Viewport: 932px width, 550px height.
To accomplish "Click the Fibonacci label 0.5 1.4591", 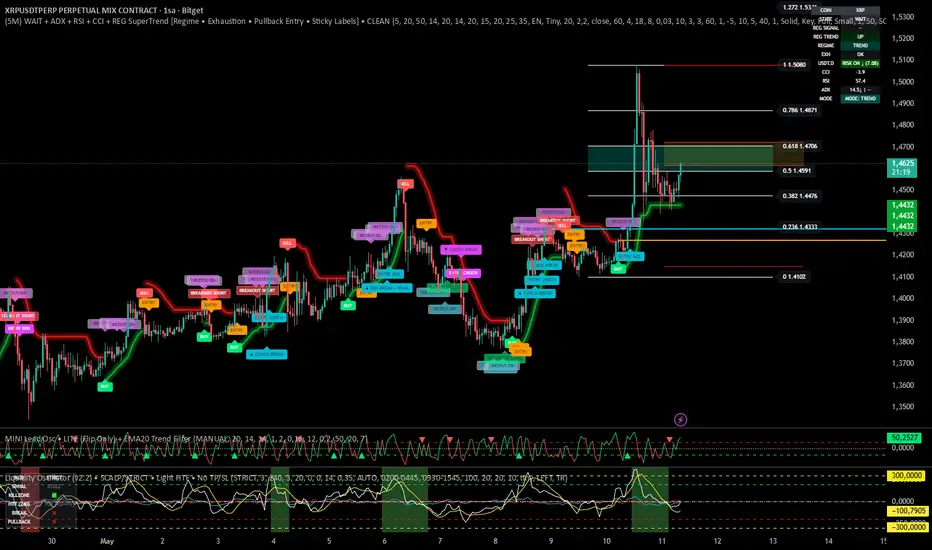I will coord(796,171).
